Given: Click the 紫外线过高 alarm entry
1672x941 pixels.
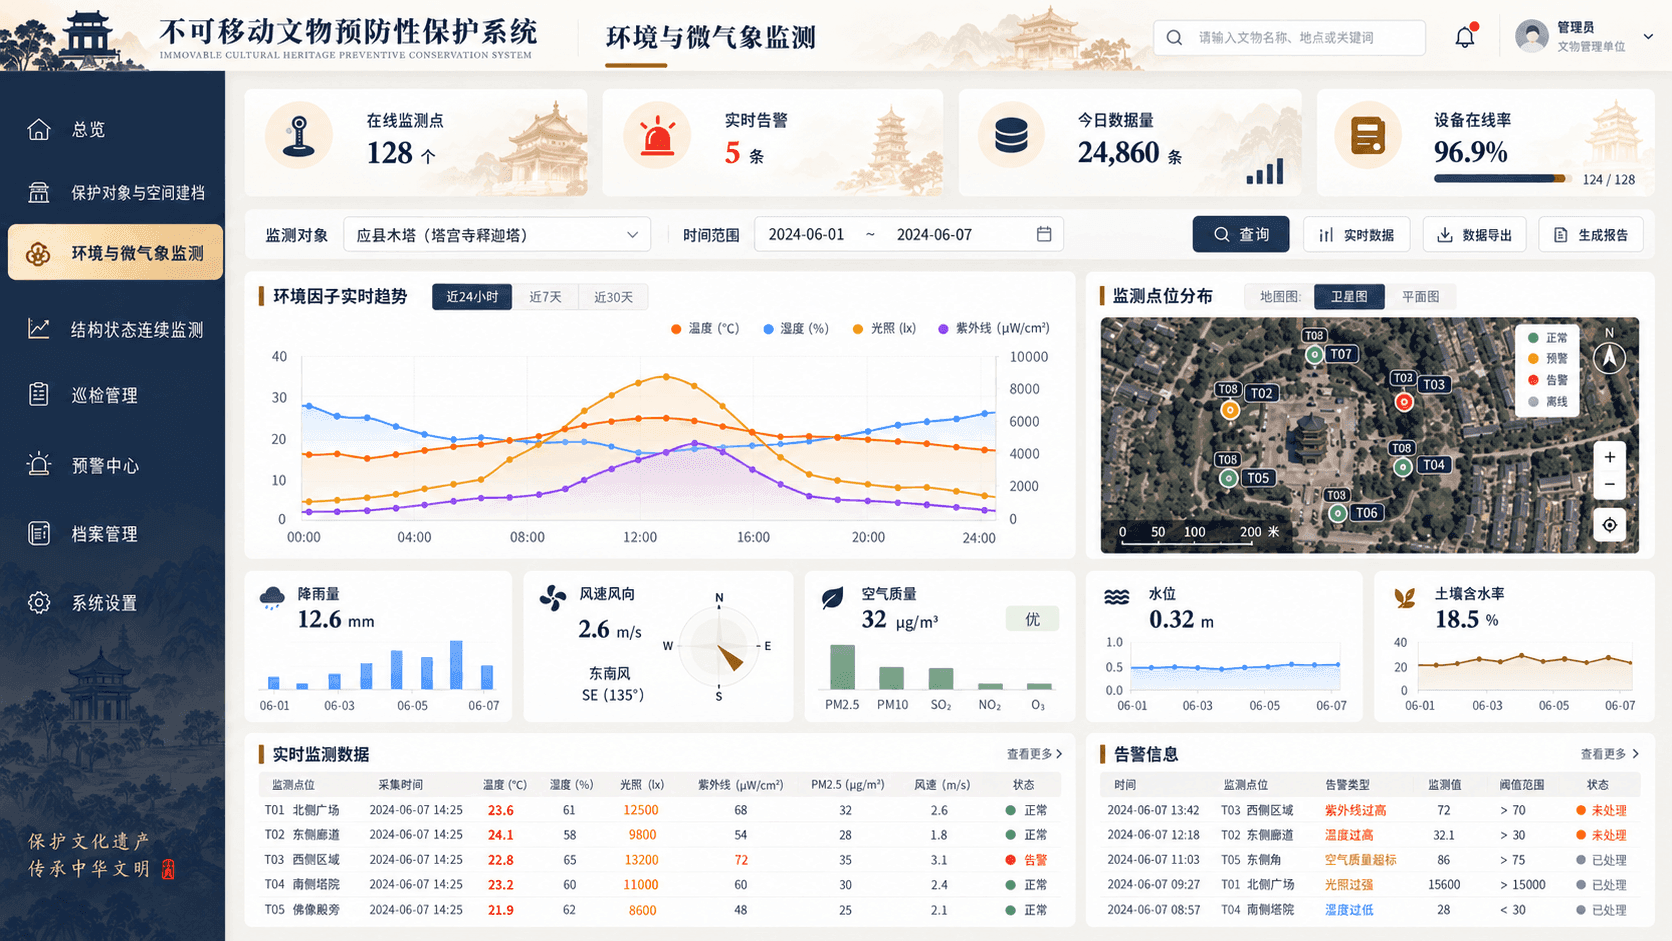Looking at the screenshot, I should [1355, 810].
